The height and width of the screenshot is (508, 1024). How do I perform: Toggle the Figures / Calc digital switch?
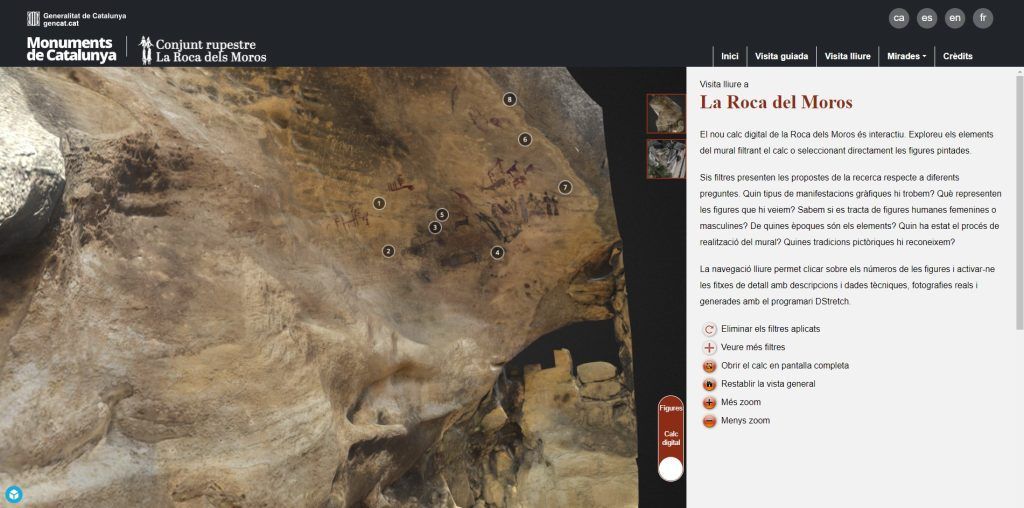click(671, 466)
